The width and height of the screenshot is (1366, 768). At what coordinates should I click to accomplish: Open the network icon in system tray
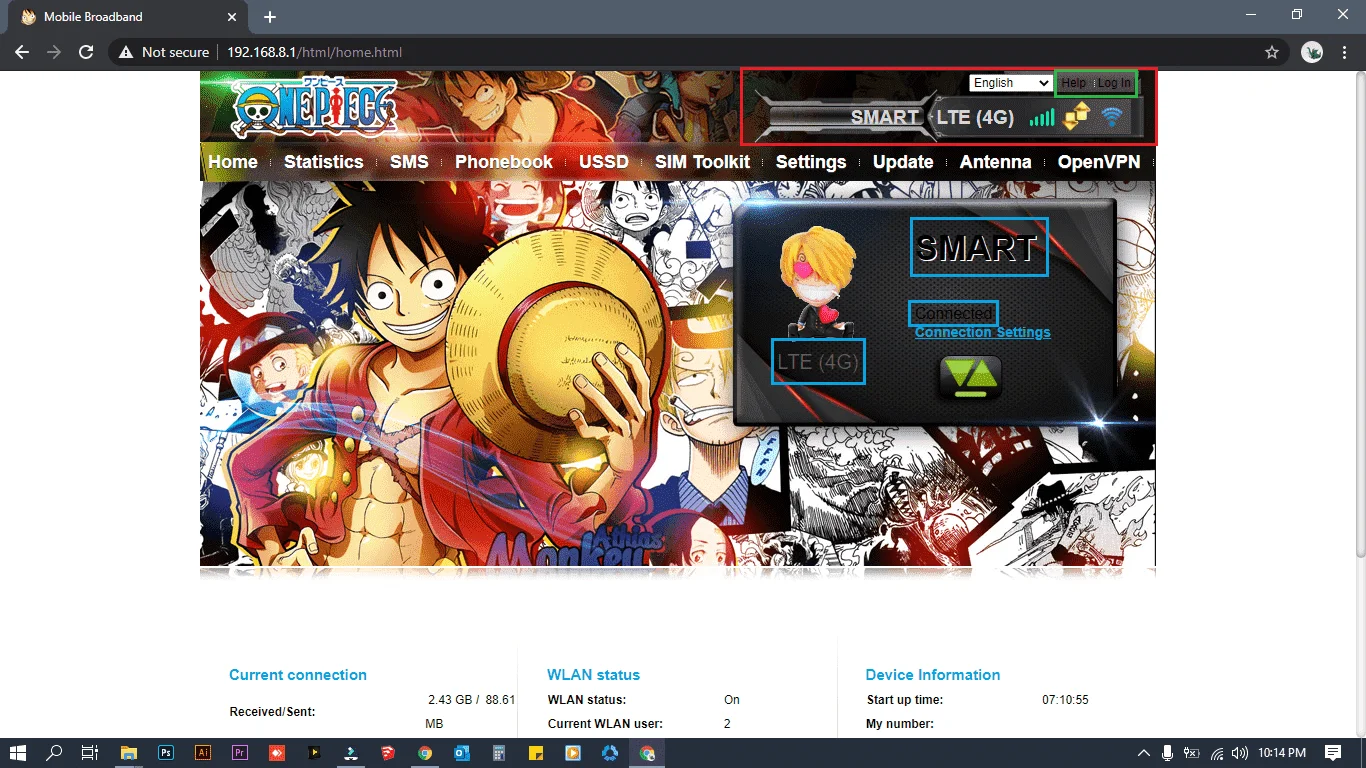[x=1217, y=753]
